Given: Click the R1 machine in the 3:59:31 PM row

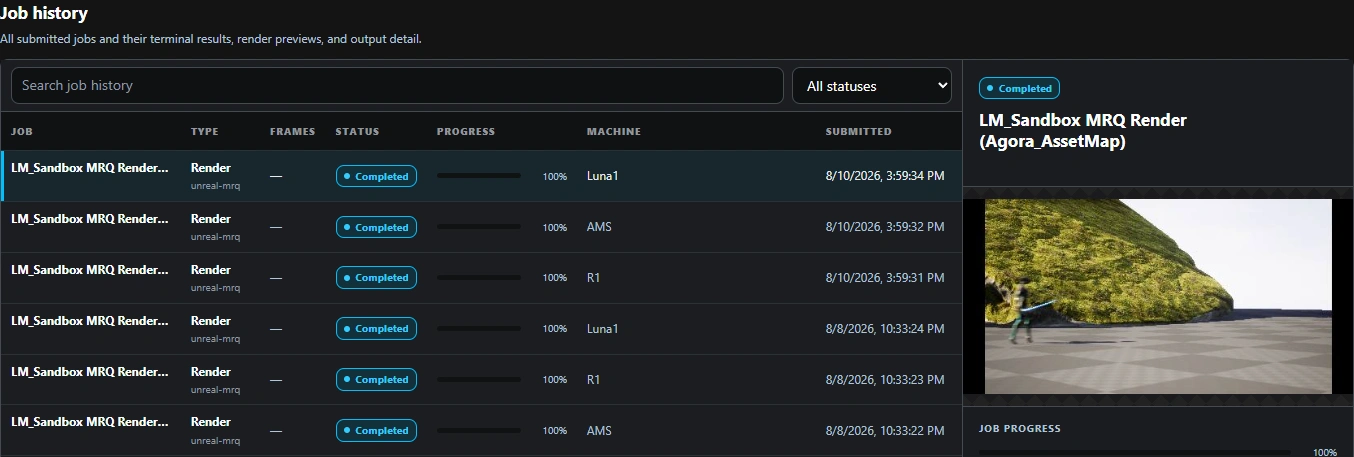Looking at the screenshot, I should [594, 277].
